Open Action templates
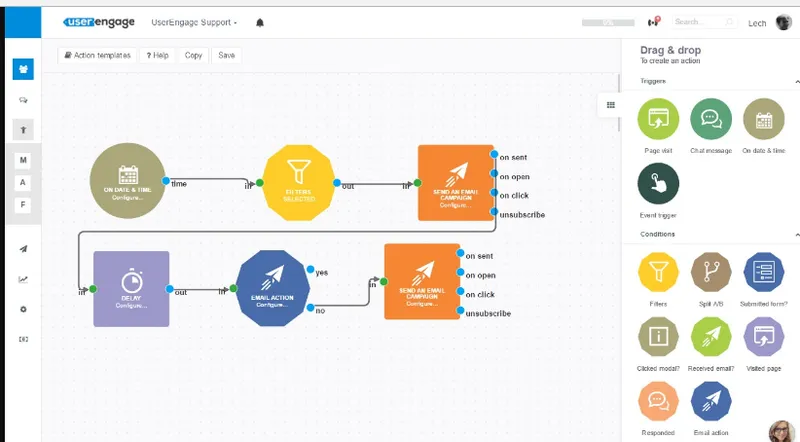This screenshot has height=442, width=800. point(97,55)
